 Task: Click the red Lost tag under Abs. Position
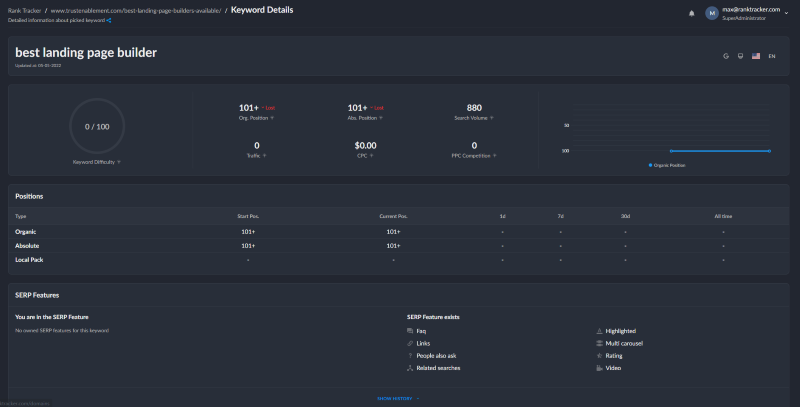point(377,108)
